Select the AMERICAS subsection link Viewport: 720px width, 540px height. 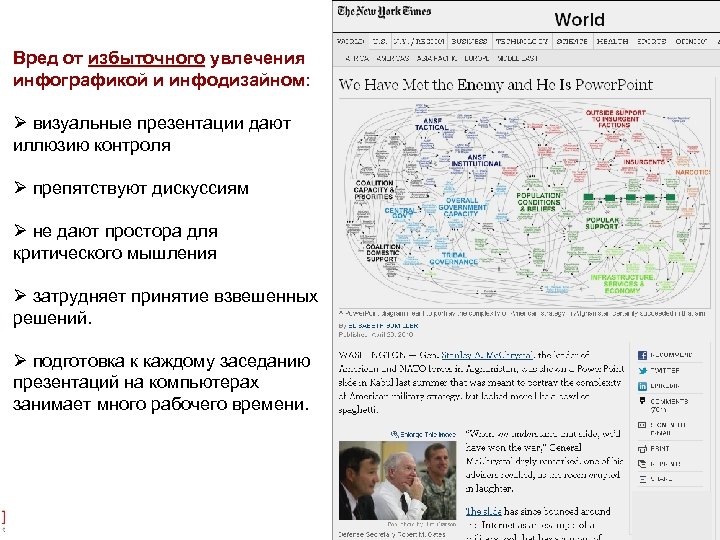[x=393, y=58]
